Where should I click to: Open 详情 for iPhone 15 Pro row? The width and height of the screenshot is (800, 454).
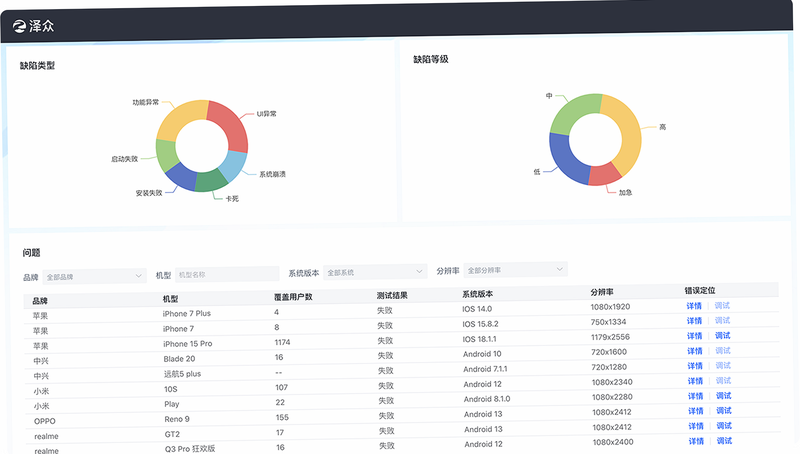coord(694,336)
